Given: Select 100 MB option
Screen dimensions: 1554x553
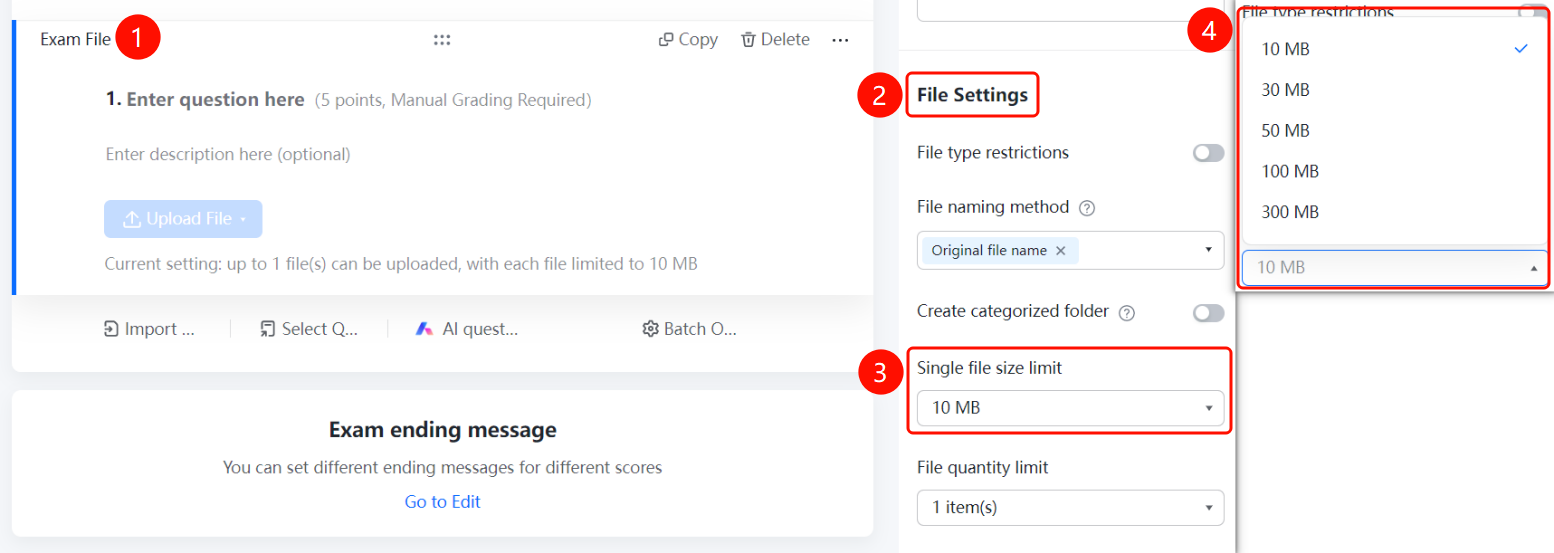Looking at the screenshot, I should point(1394,172).
